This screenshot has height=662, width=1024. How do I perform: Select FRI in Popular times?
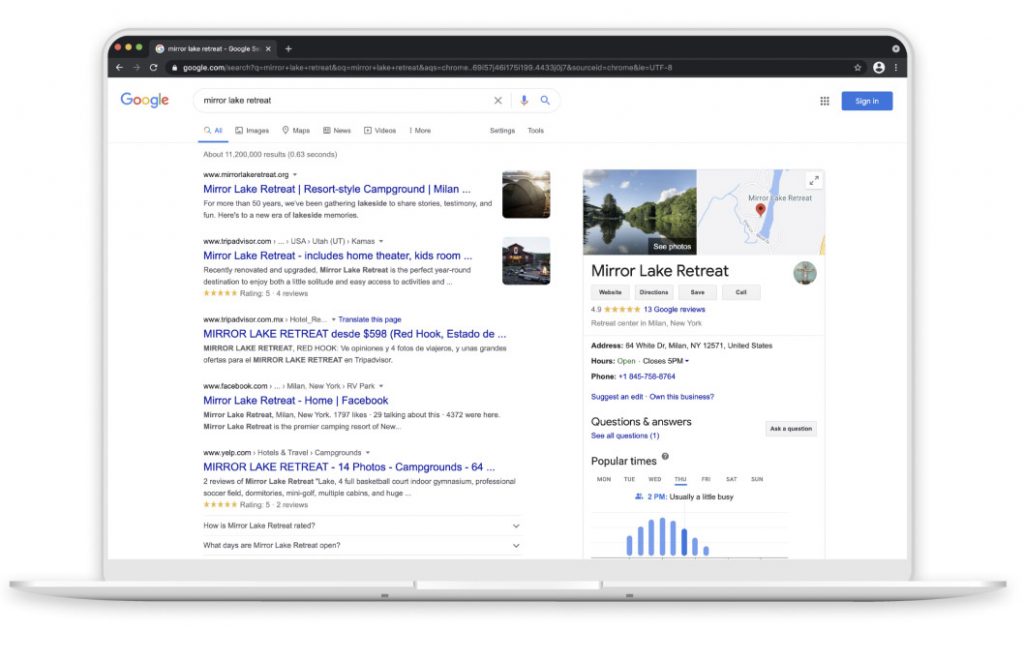[706, 480]
